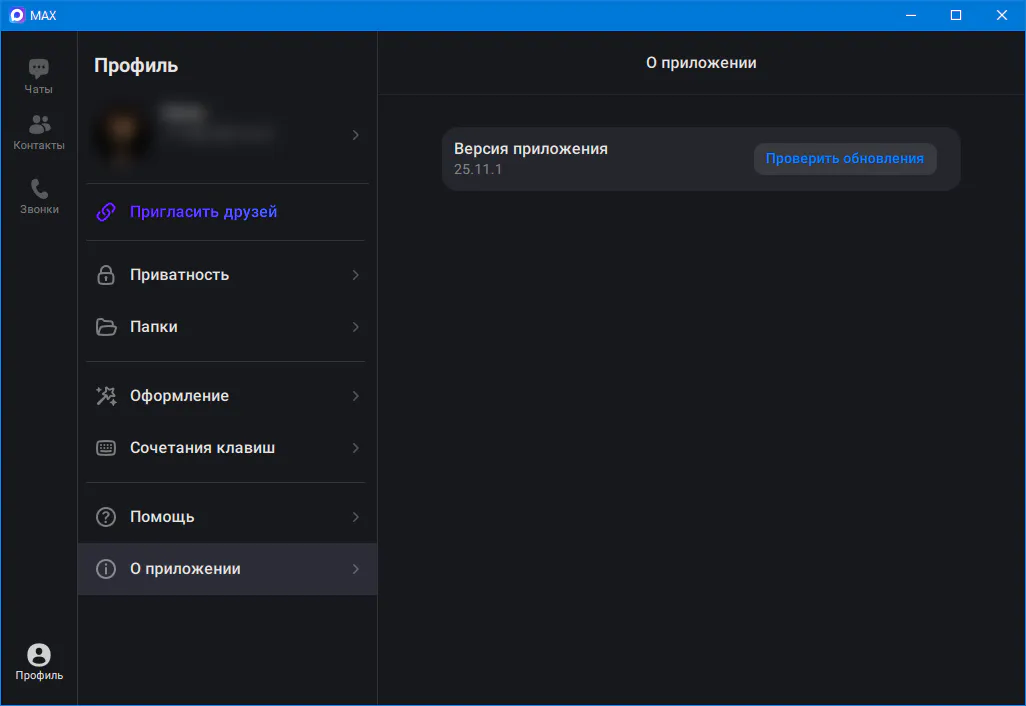Open the Папки settings item

[227, 327]
